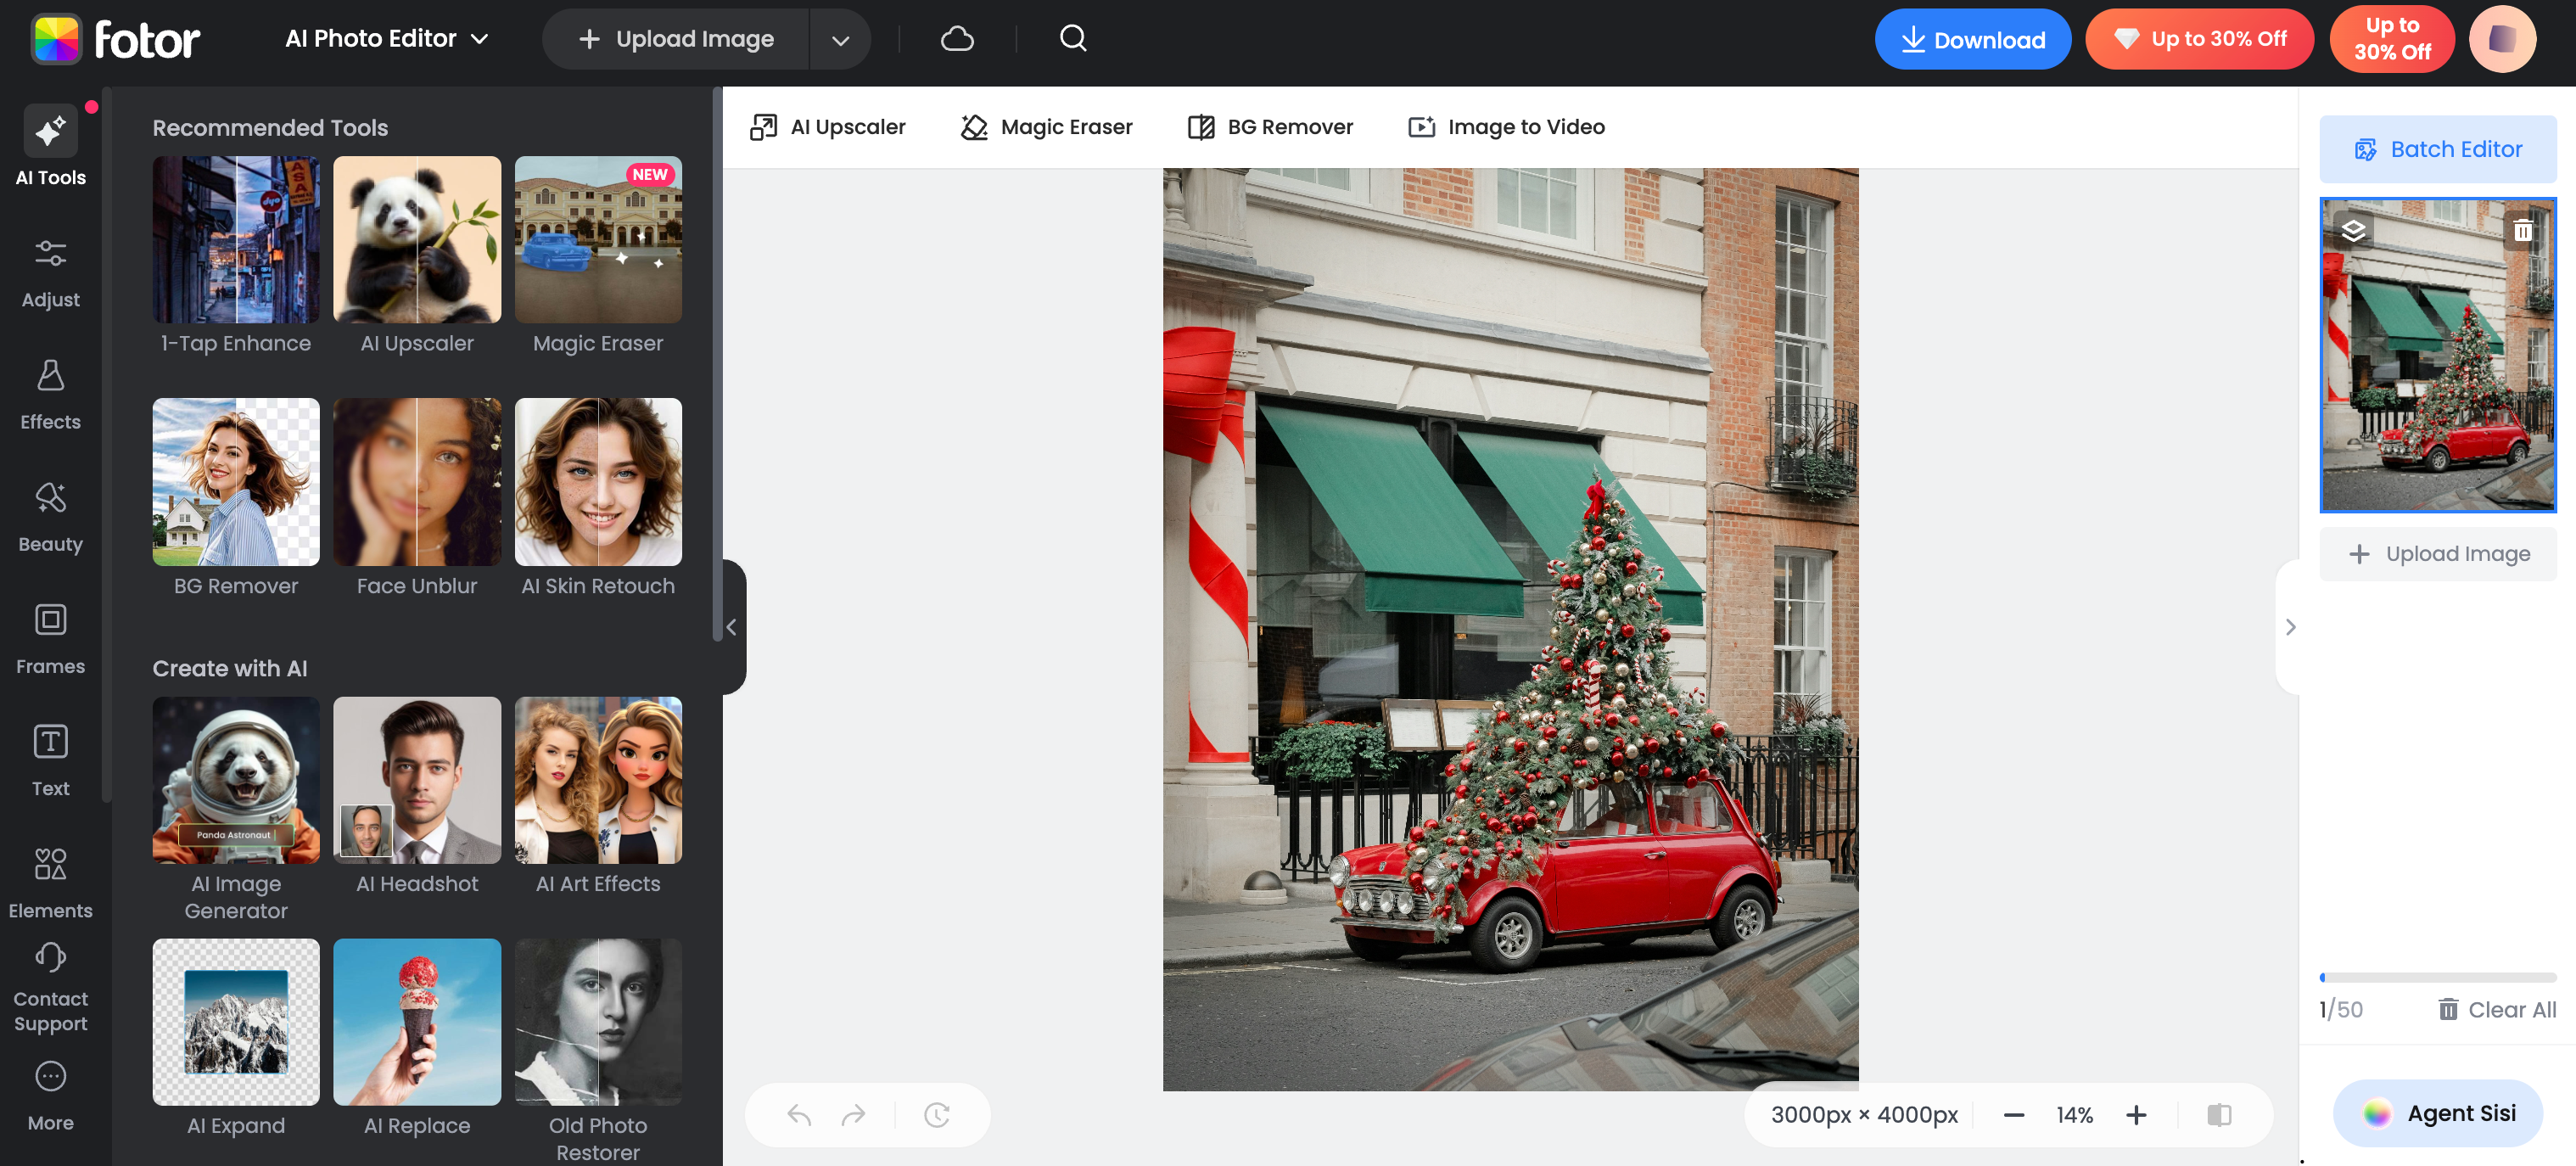
Task: Click the search magnifier icon
Action: [x=1072, y=39]
